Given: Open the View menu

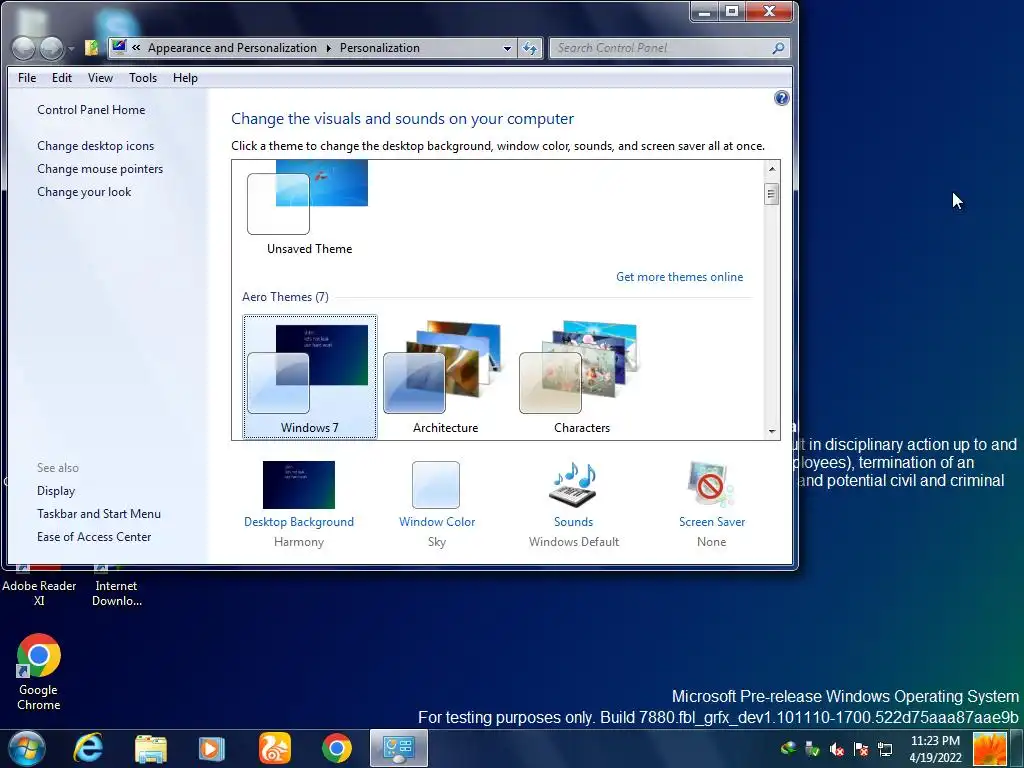Looking at the screenshot, I should pyautogui.click(x=100, y=78).
